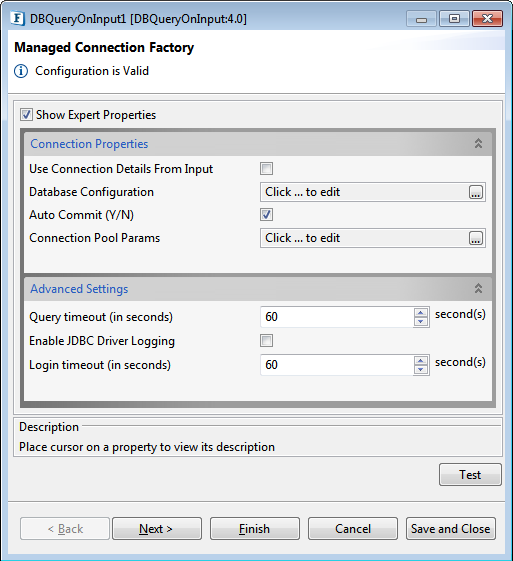This screenshot has width=513, height=561.
Task: Click the Finish button
Action: (x=255, y=528)
